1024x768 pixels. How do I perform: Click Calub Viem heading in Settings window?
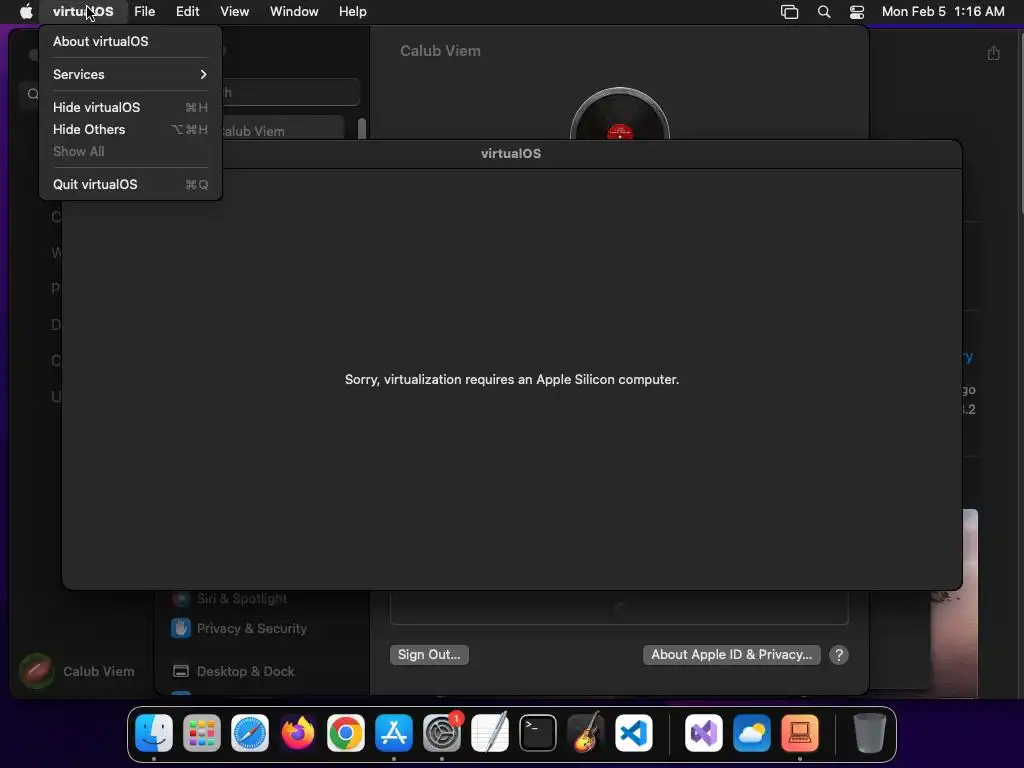[x=440, y=51]
